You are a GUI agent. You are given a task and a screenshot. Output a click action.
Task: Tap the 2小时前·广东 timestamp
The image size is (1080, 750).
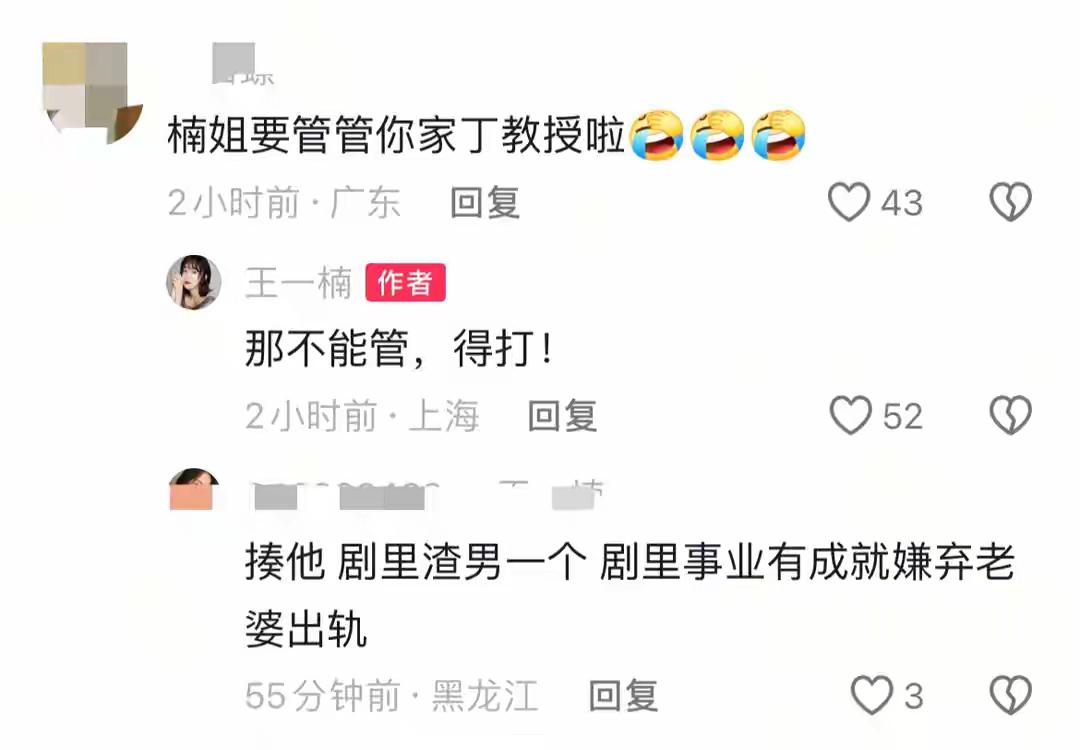(284, 203)
